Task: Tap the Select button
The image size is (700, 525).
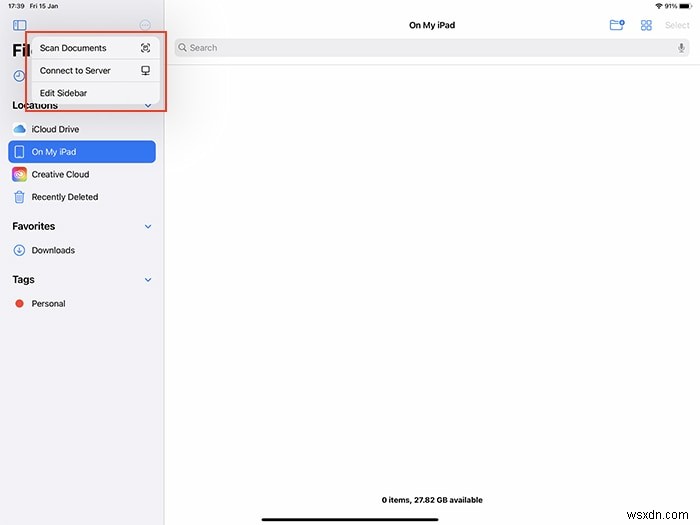Action: coord(677,25)
